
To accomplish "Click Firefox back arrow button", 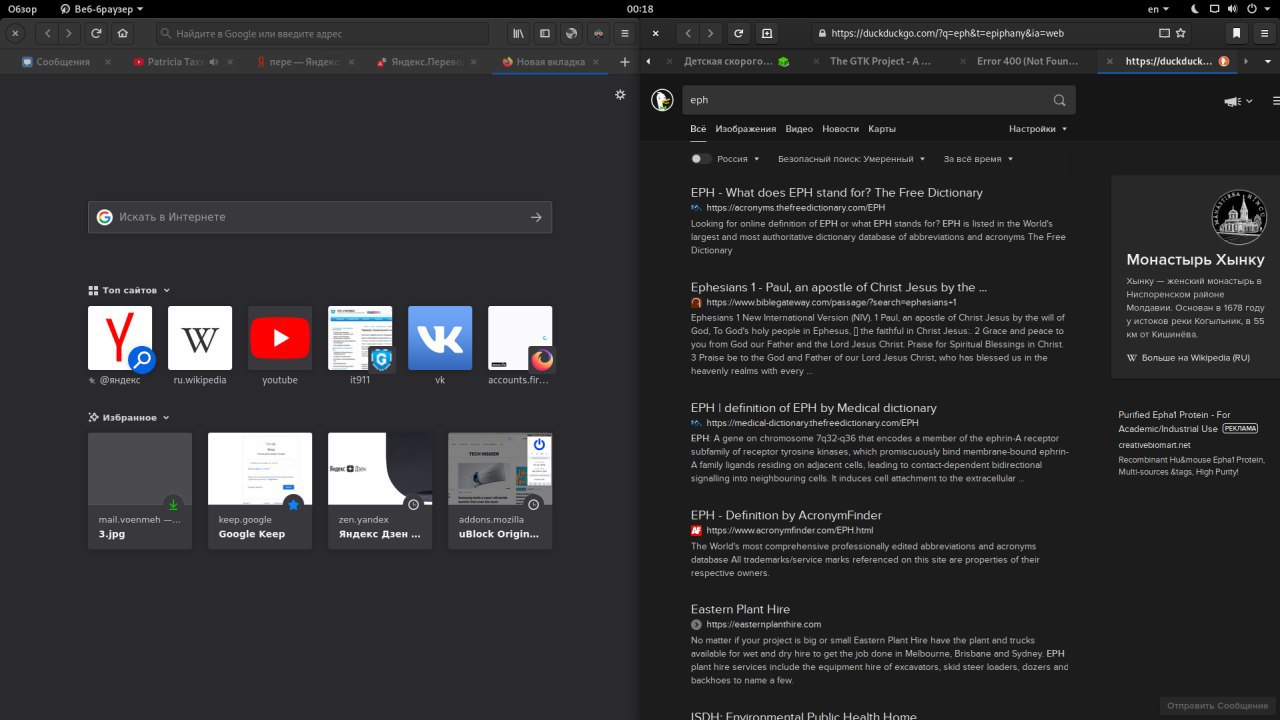I will pos(47,33).
